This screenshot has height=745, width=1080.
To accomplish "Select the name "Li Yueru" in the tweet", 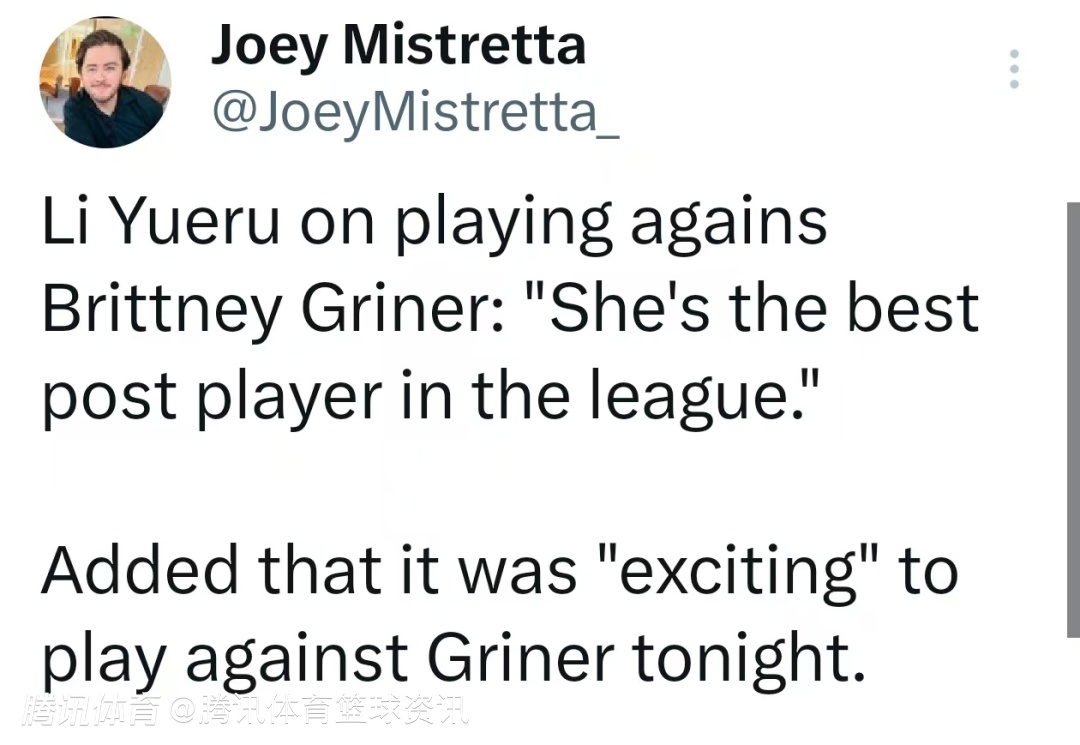I will pyautogui.click(x=161, y=222).
